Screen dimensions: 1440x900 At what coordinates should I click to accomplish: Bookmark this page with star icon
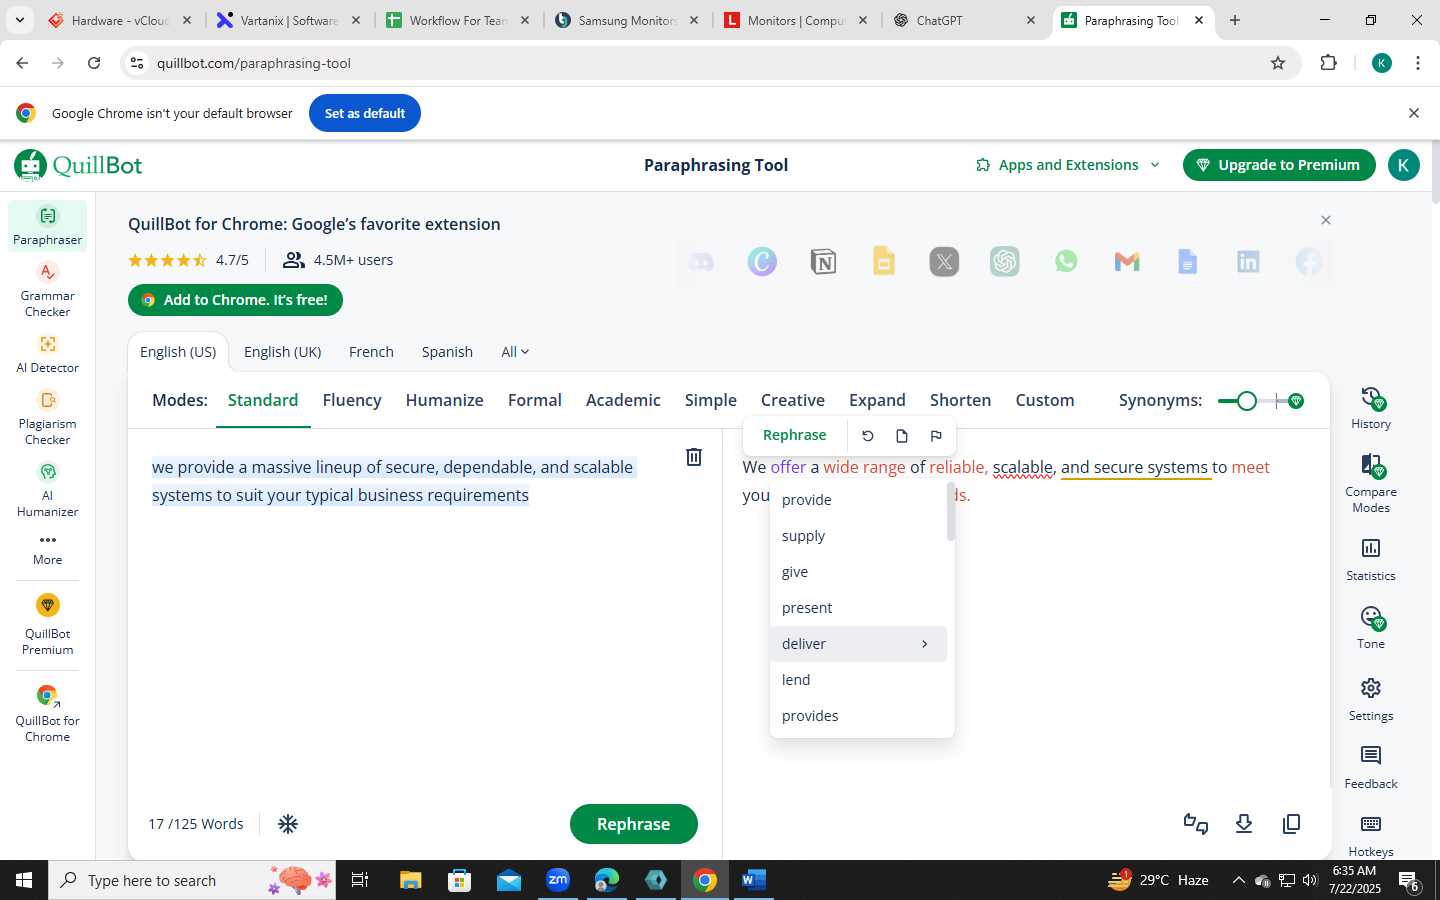(1278, 63)
